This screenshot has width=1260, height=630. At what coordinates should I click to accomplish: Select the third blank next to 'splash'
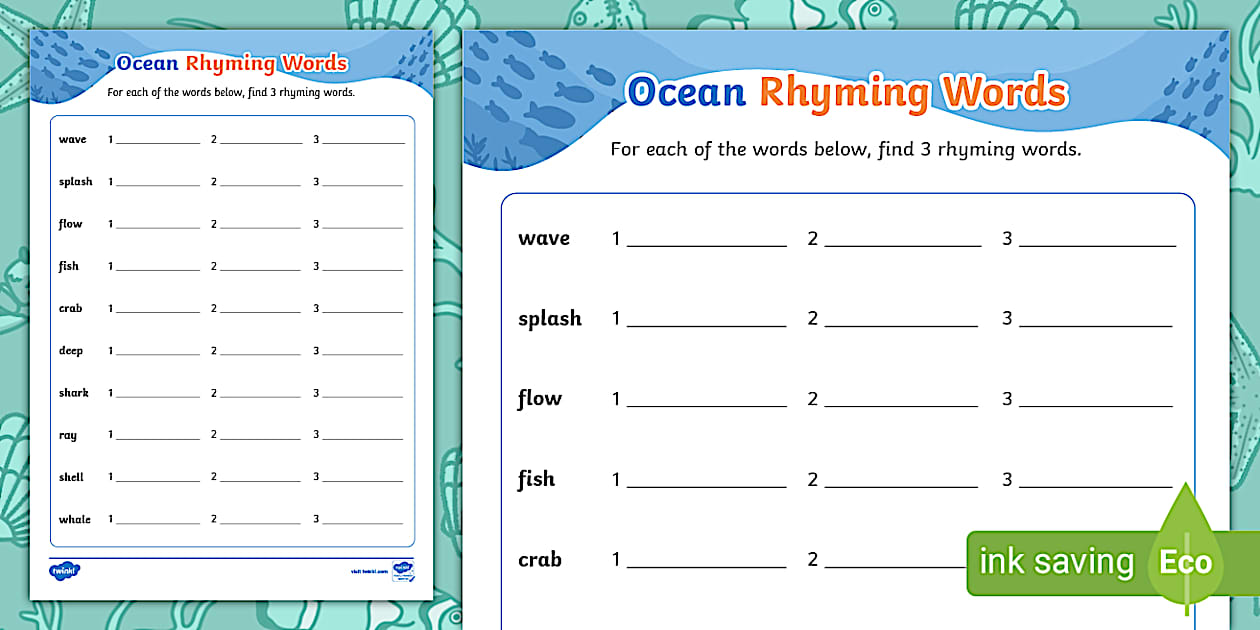(x=1097, y=322)
